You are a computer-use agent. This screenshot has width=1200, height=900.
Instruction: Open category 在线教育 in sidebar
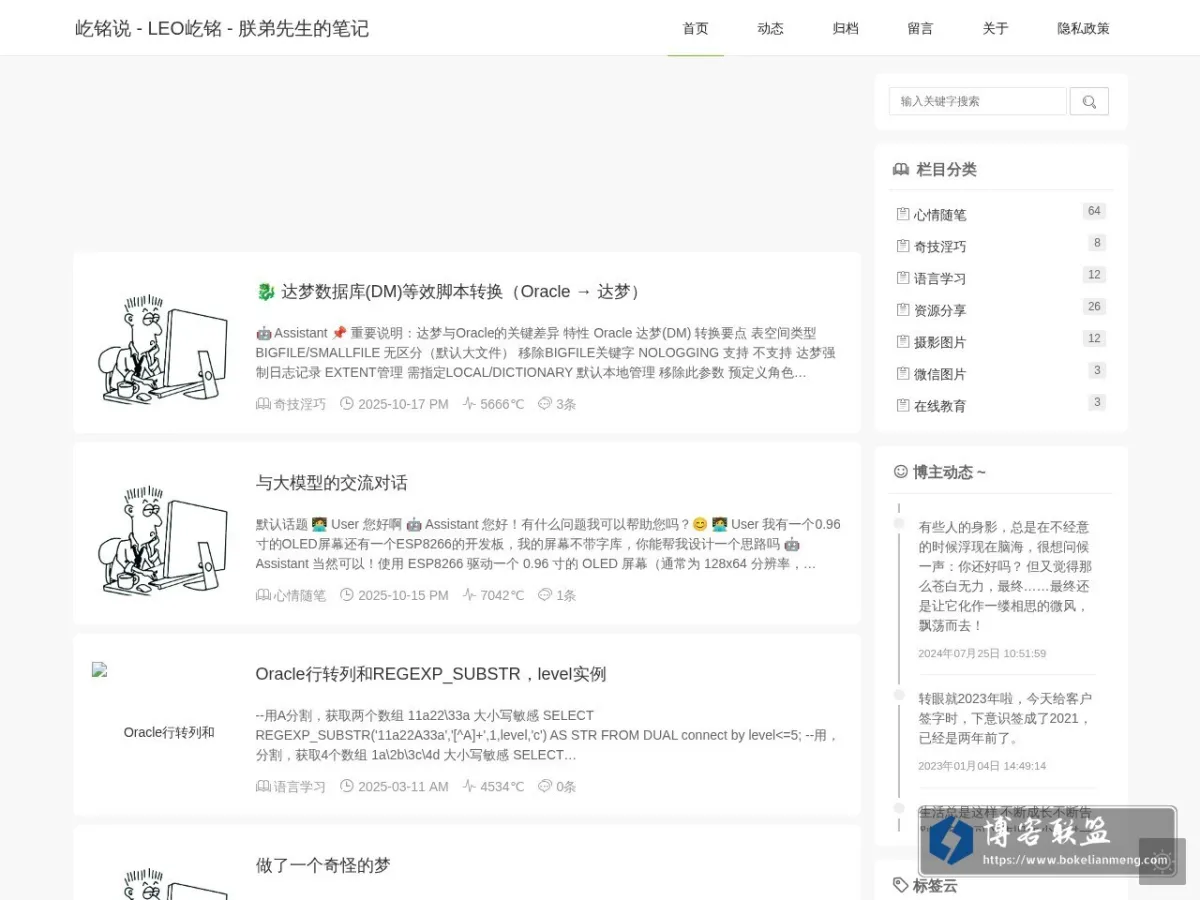pos(940,407)
